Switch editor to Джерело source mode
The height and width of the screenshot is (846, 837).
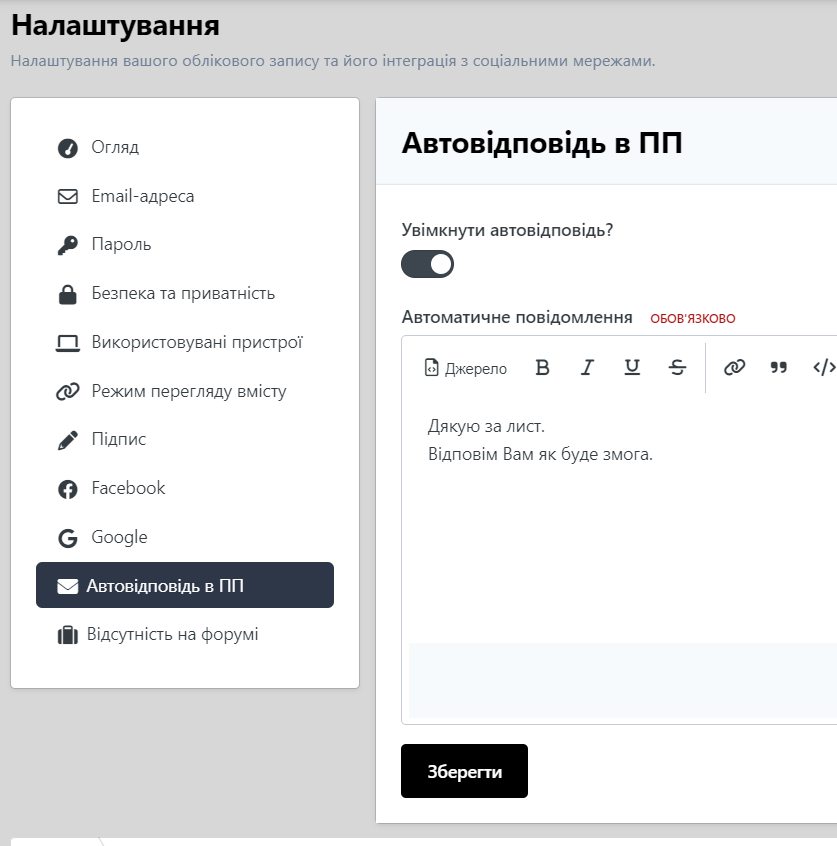click(x=466, y=368)
